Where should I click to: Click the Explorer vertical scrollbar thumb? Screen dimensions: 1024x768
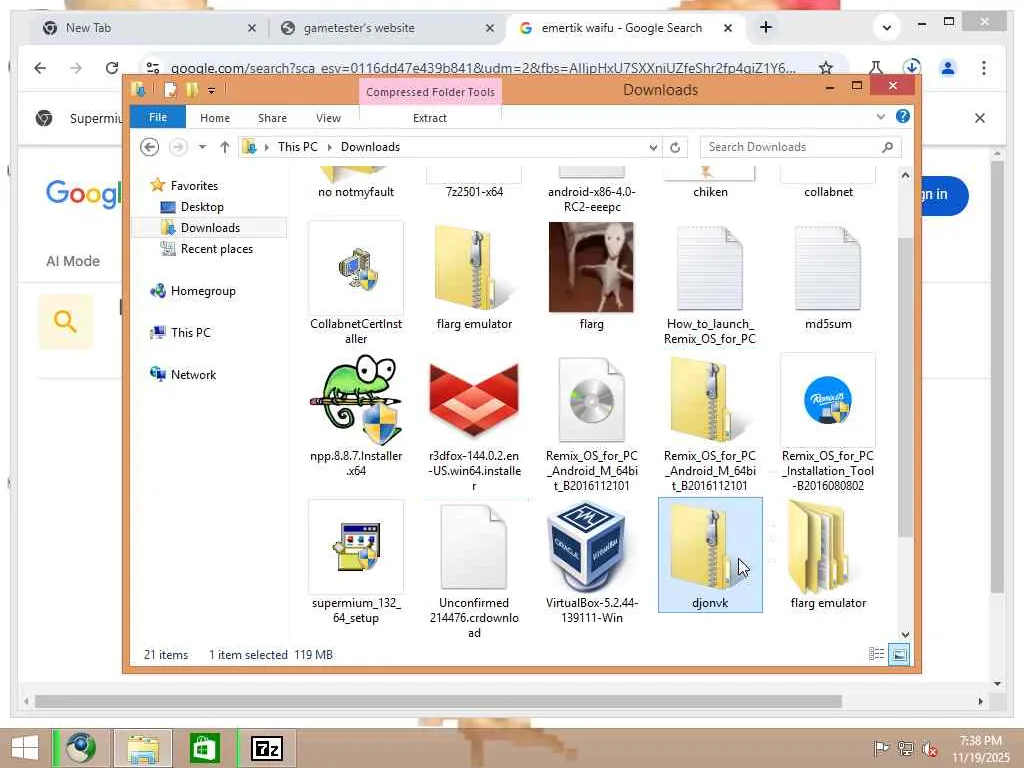(904, 387)
